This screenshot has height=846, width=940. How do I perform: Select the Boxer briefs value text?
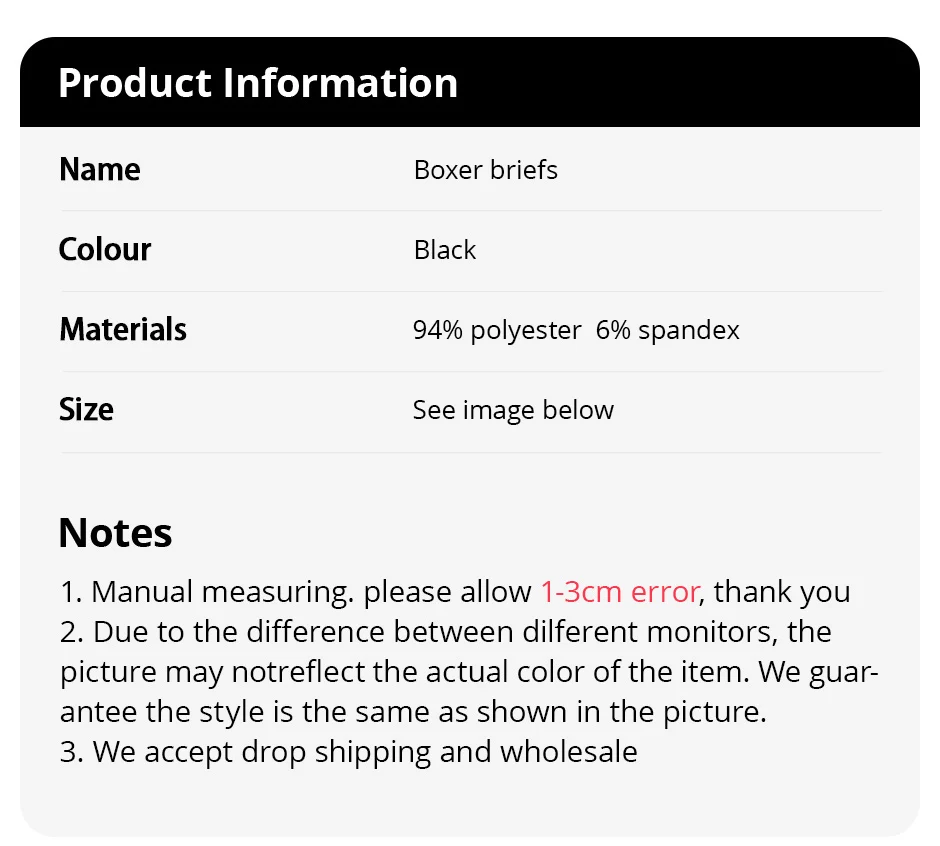[x=485, y=170]
